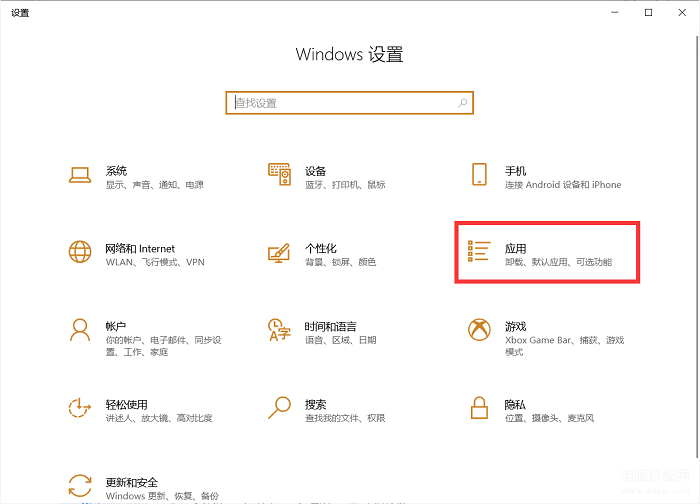This screenshot has height=504, width=700.
Task: Open the 时间和语言 settings label
Action: [331, 326]
